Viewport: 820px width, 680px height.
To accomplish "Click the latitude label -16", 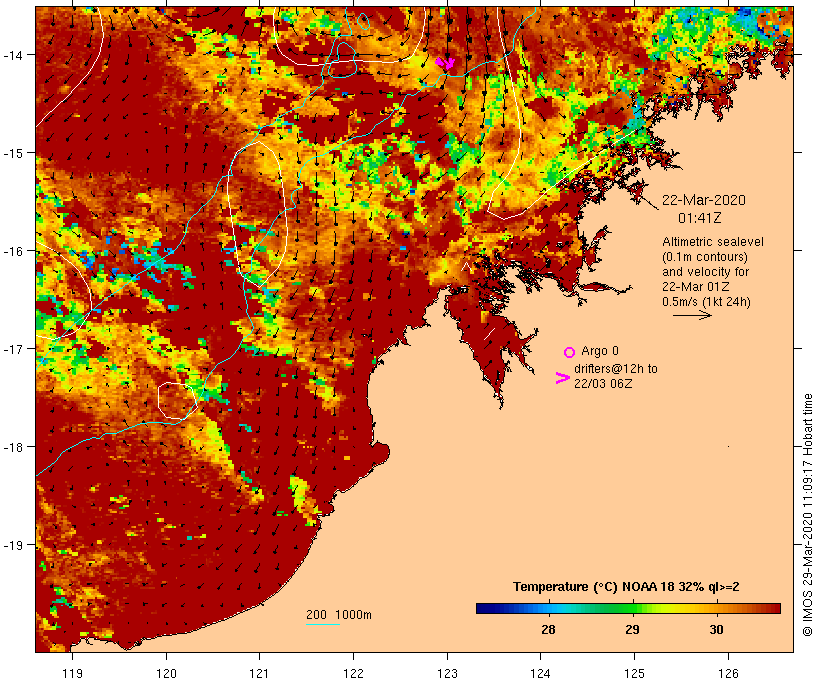I will click(13, 251).
